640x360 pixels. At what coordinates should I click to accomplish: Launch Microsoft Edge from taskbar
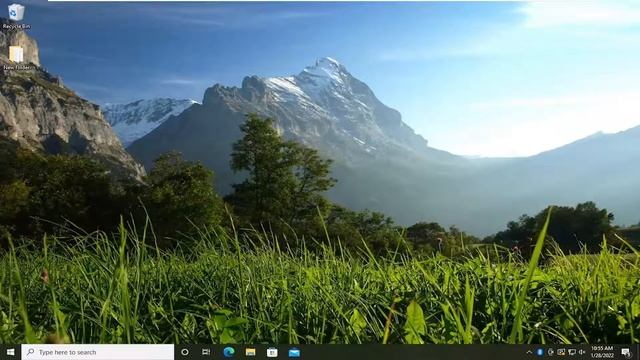(x=229, y=352)
